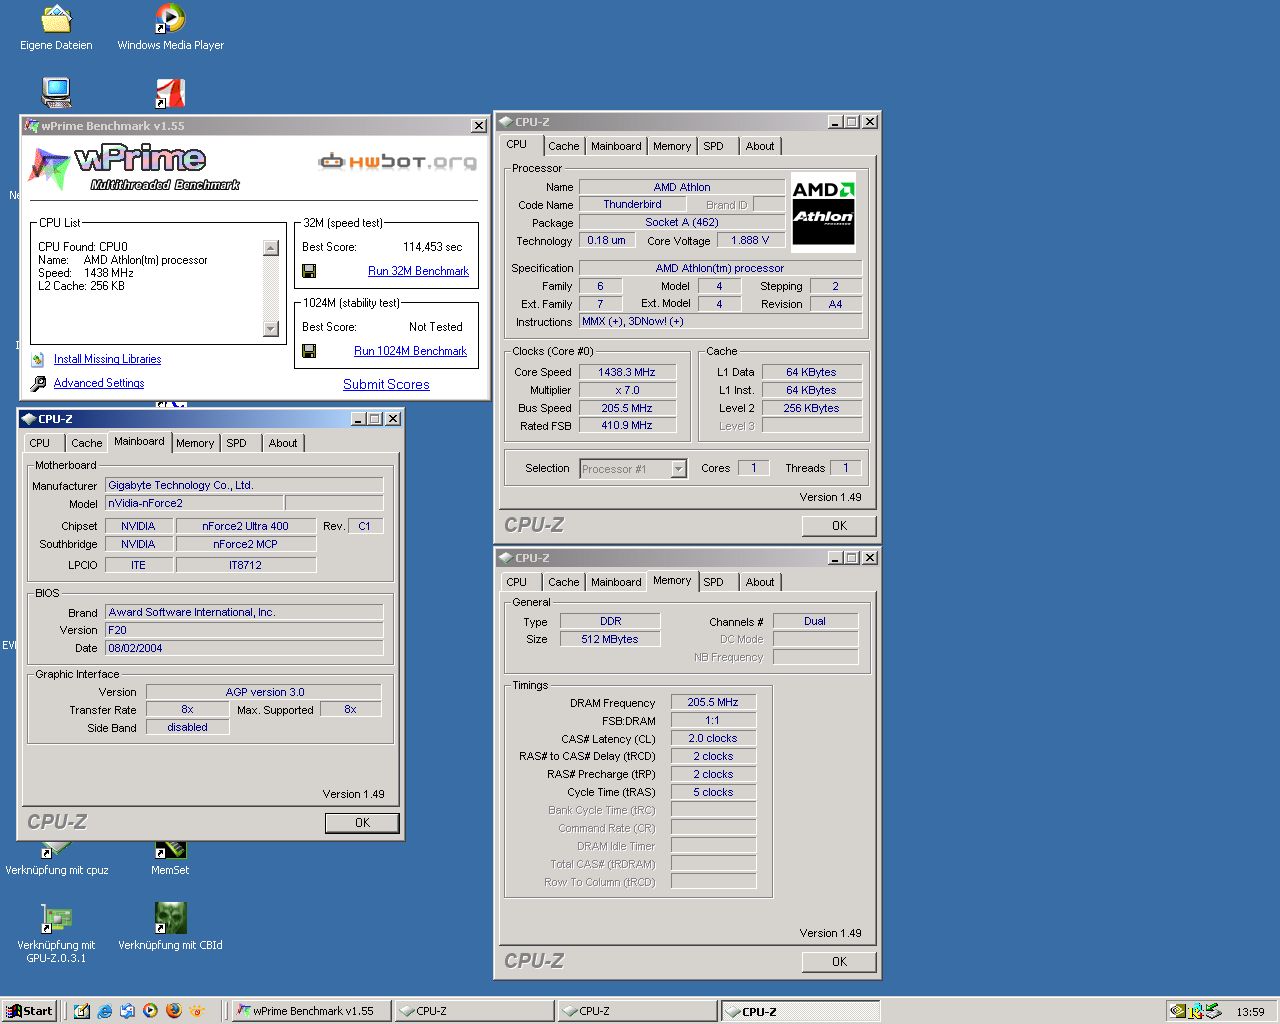The image size is (1280, 1024).
Task: Open Memory tab in mainboard CPU-Z window
Action: coord(195,443)
